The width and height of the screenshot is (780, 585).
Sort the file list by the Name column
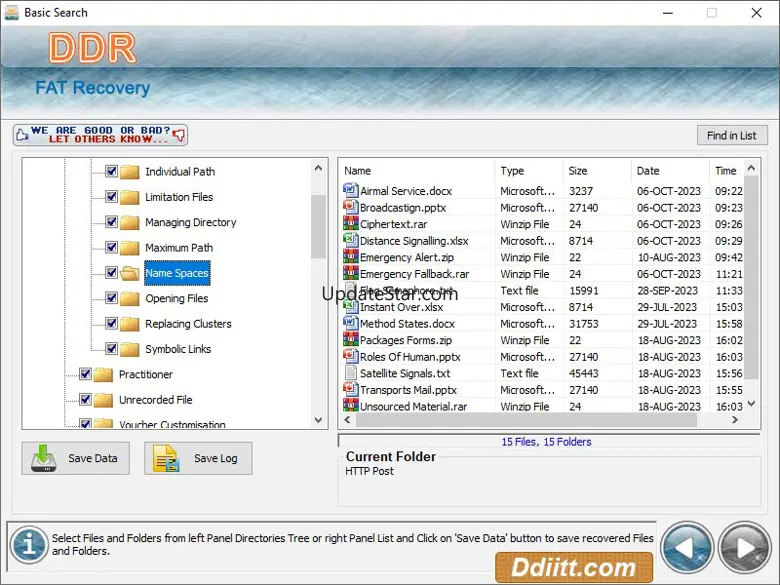coord(415,171)
